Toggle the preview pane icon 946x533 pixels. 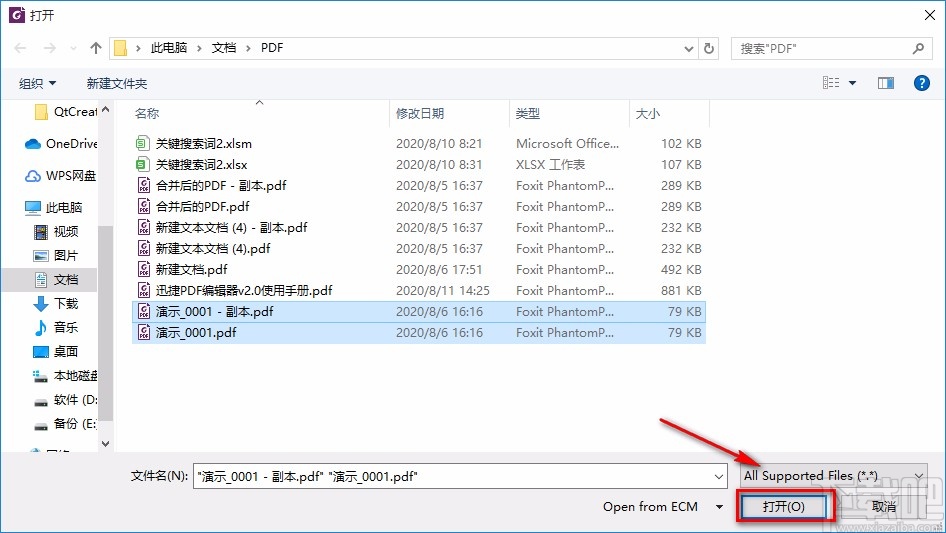[x=886, y=83]
